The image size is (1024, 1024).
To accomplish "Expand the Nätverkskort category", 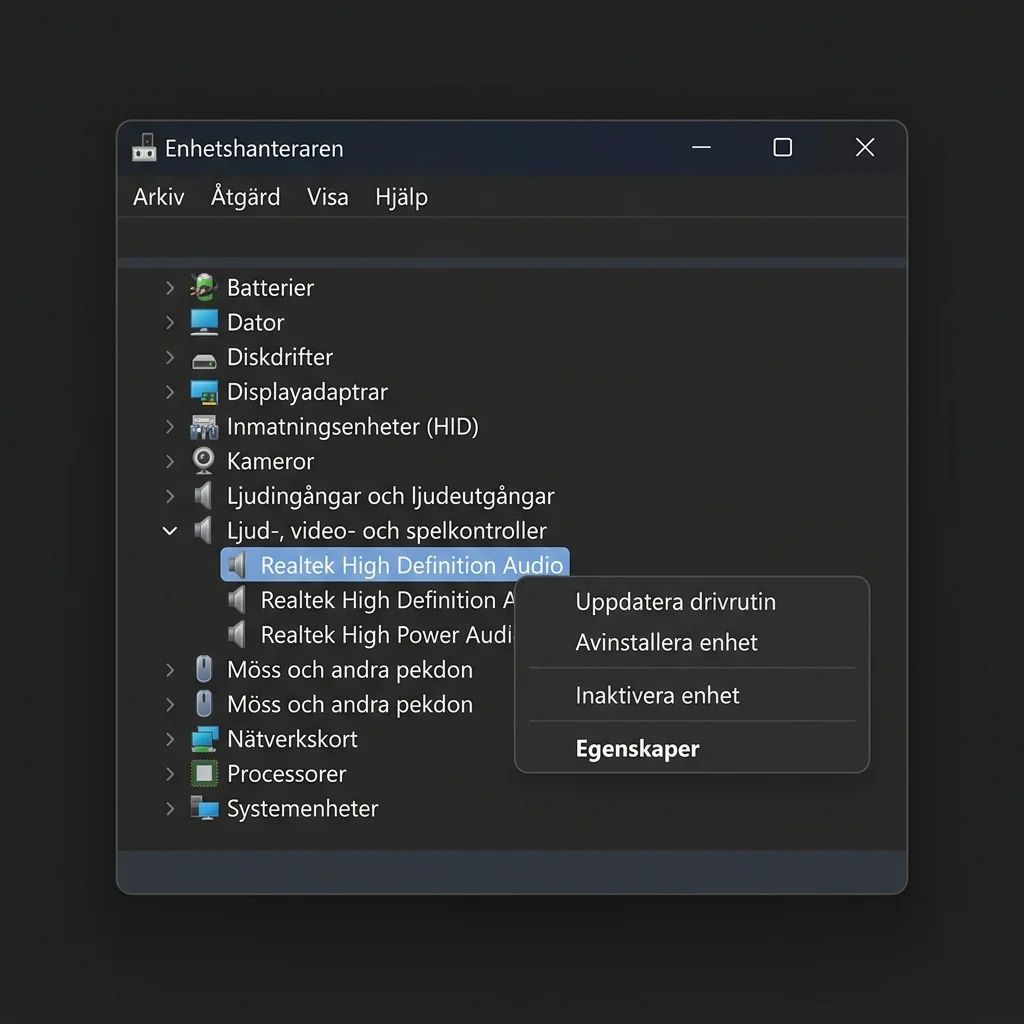I will pyautogui.click(x=170, y=739).
